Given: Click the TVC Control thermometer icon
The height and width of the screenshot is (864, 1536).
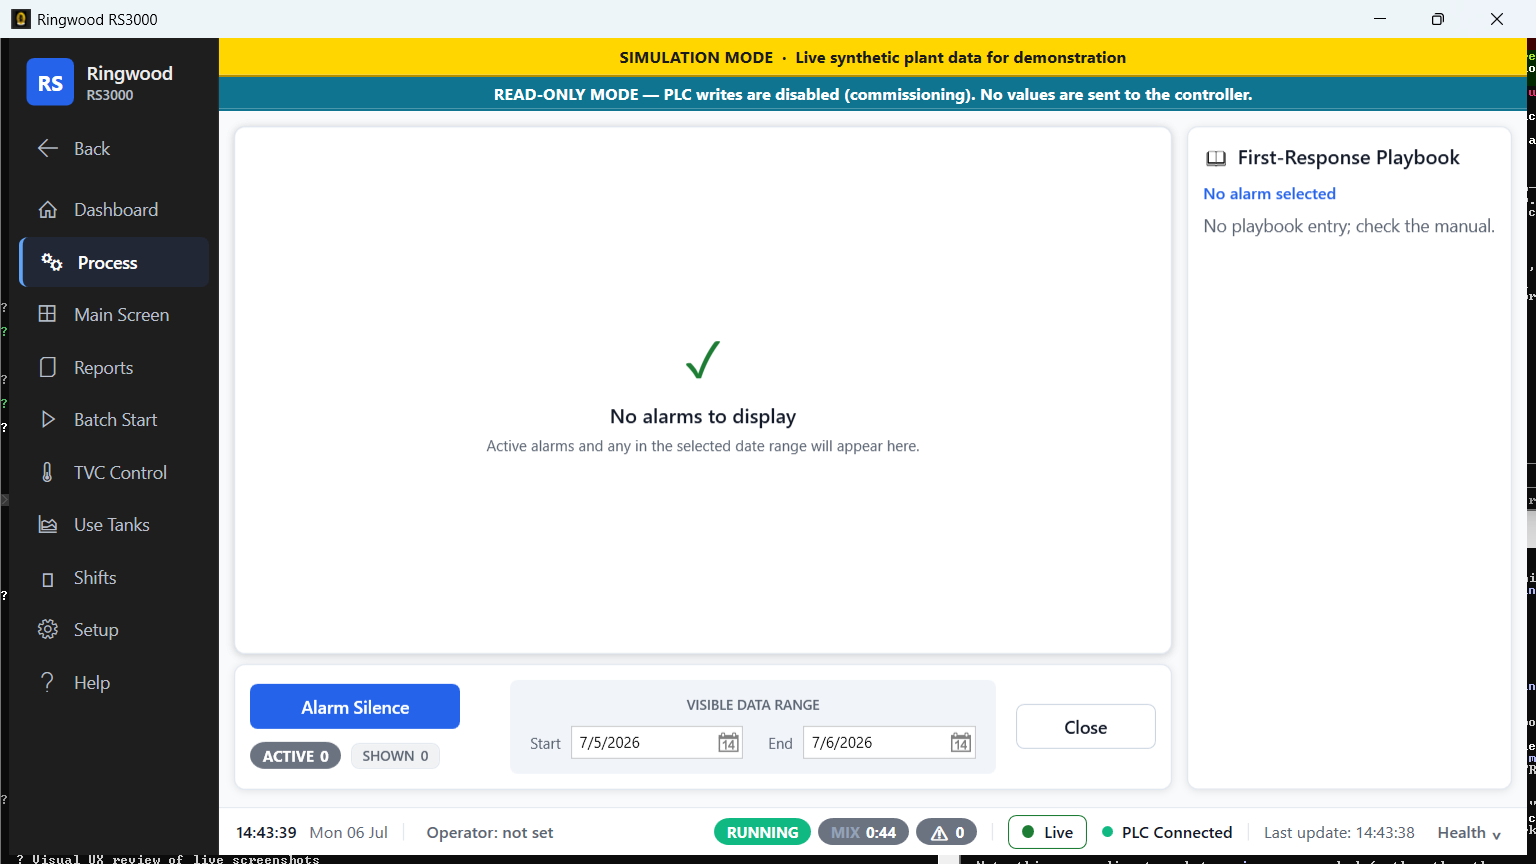Looking at the screenshot, I should tap(47, 472).
